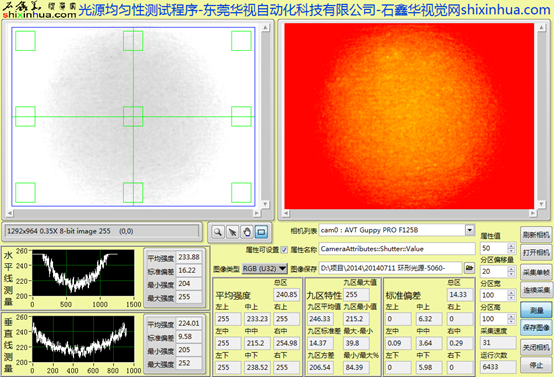Select the arrow pointer tool
The width and height of the screenshot is (554, 377).
click(x=232, y=232)
